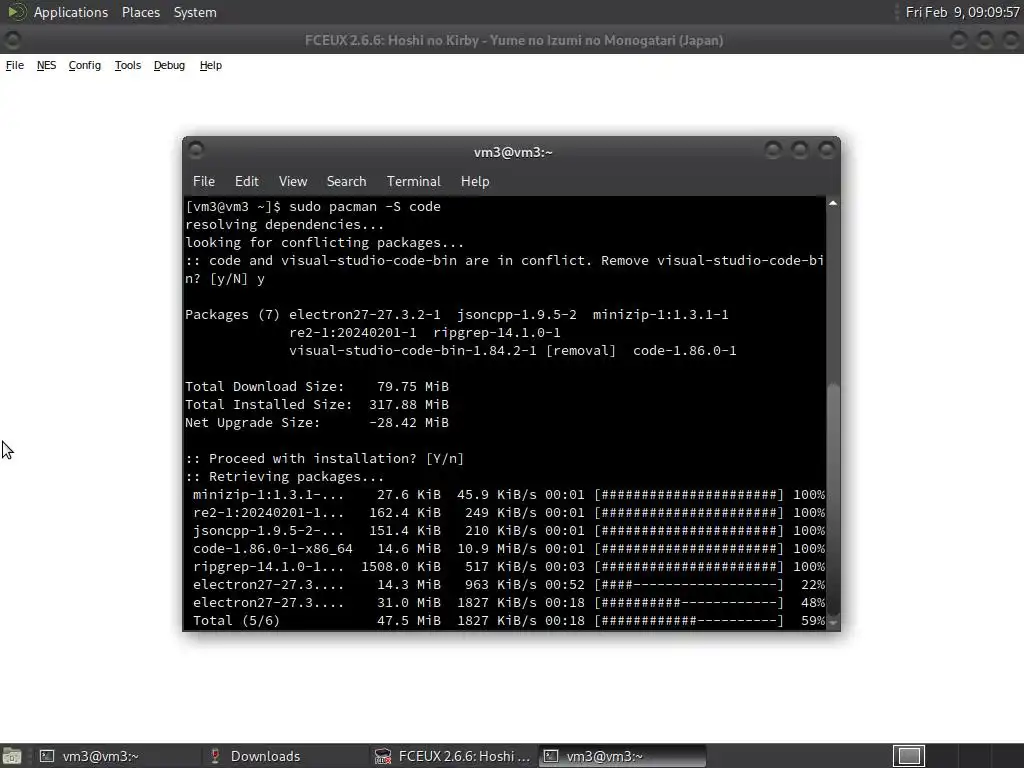The image size is (1024, 768).
Task: Open the FCEUX Config menu
Action: coord(85,65)
